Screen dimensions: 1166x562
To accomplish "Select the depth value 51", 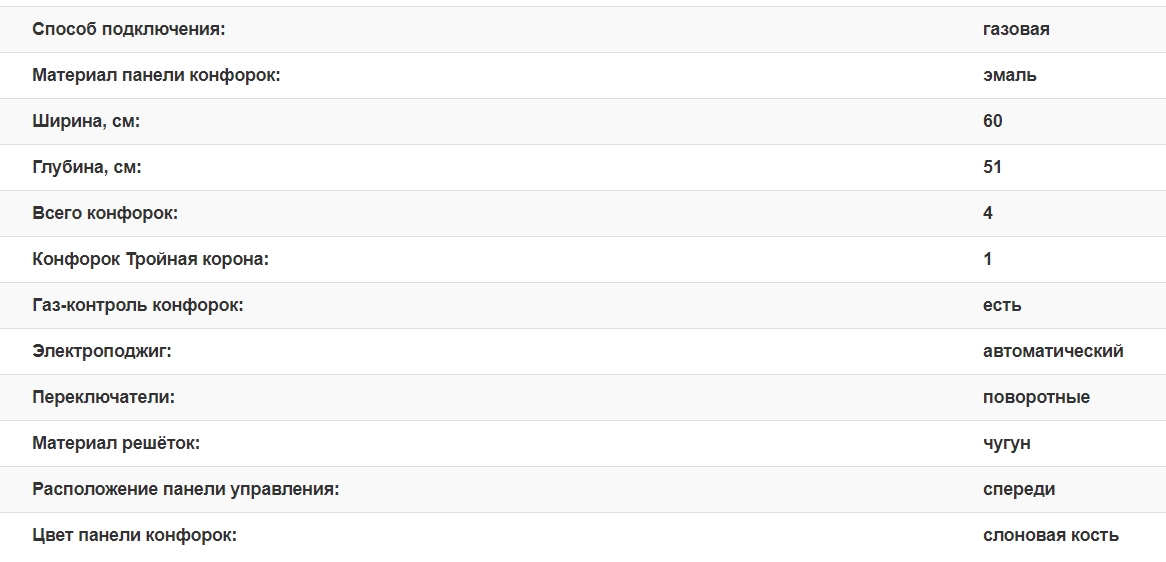I will pos(993,167).
